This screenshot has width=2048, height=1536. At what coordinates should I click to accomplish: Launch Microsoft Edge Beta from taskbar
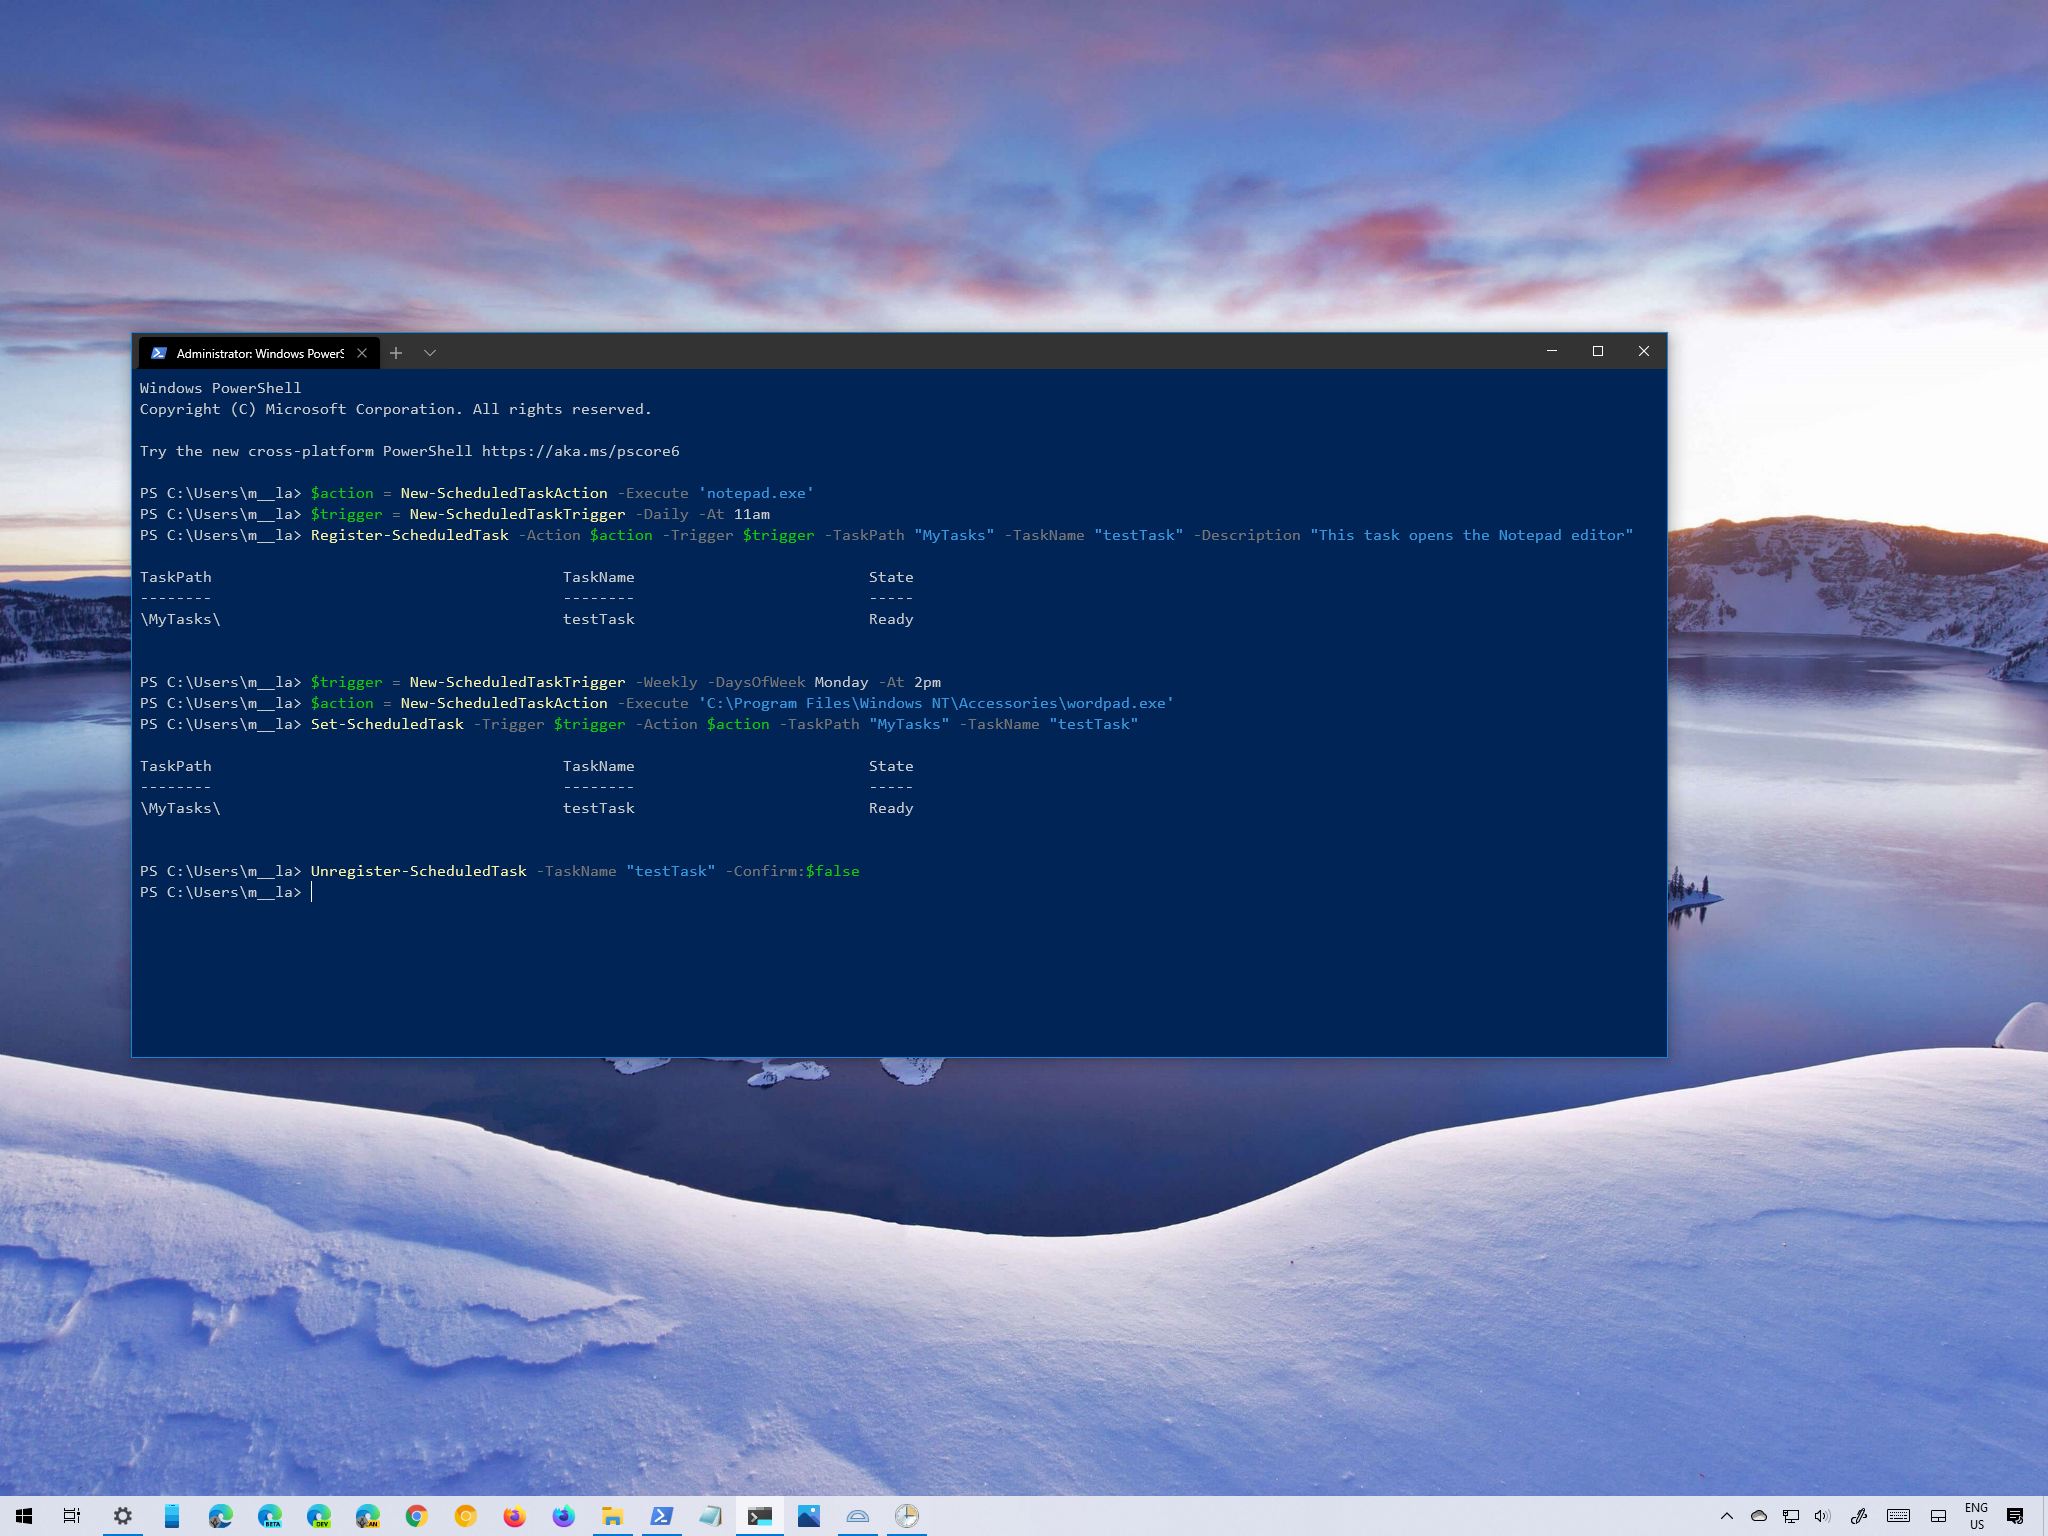click(269, 1516)
